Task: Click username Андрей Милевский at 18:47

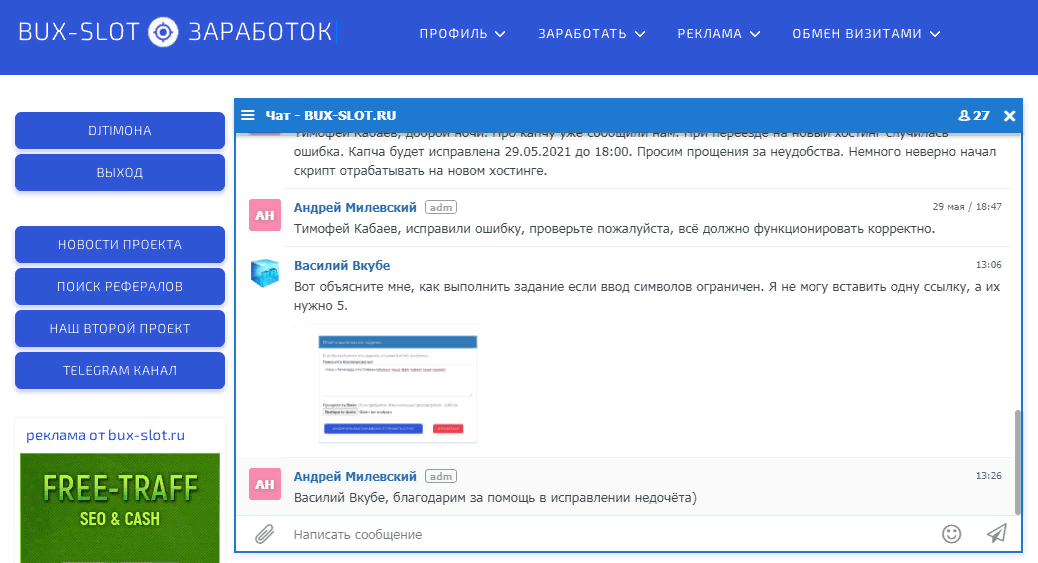Action: coord(355,207)
